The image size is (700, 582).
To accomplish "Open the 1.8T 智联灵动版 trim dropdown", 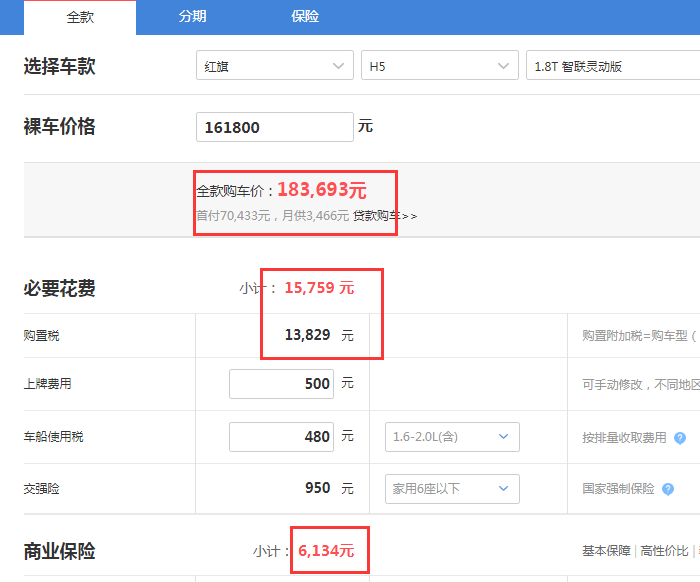I will point(613,66).
